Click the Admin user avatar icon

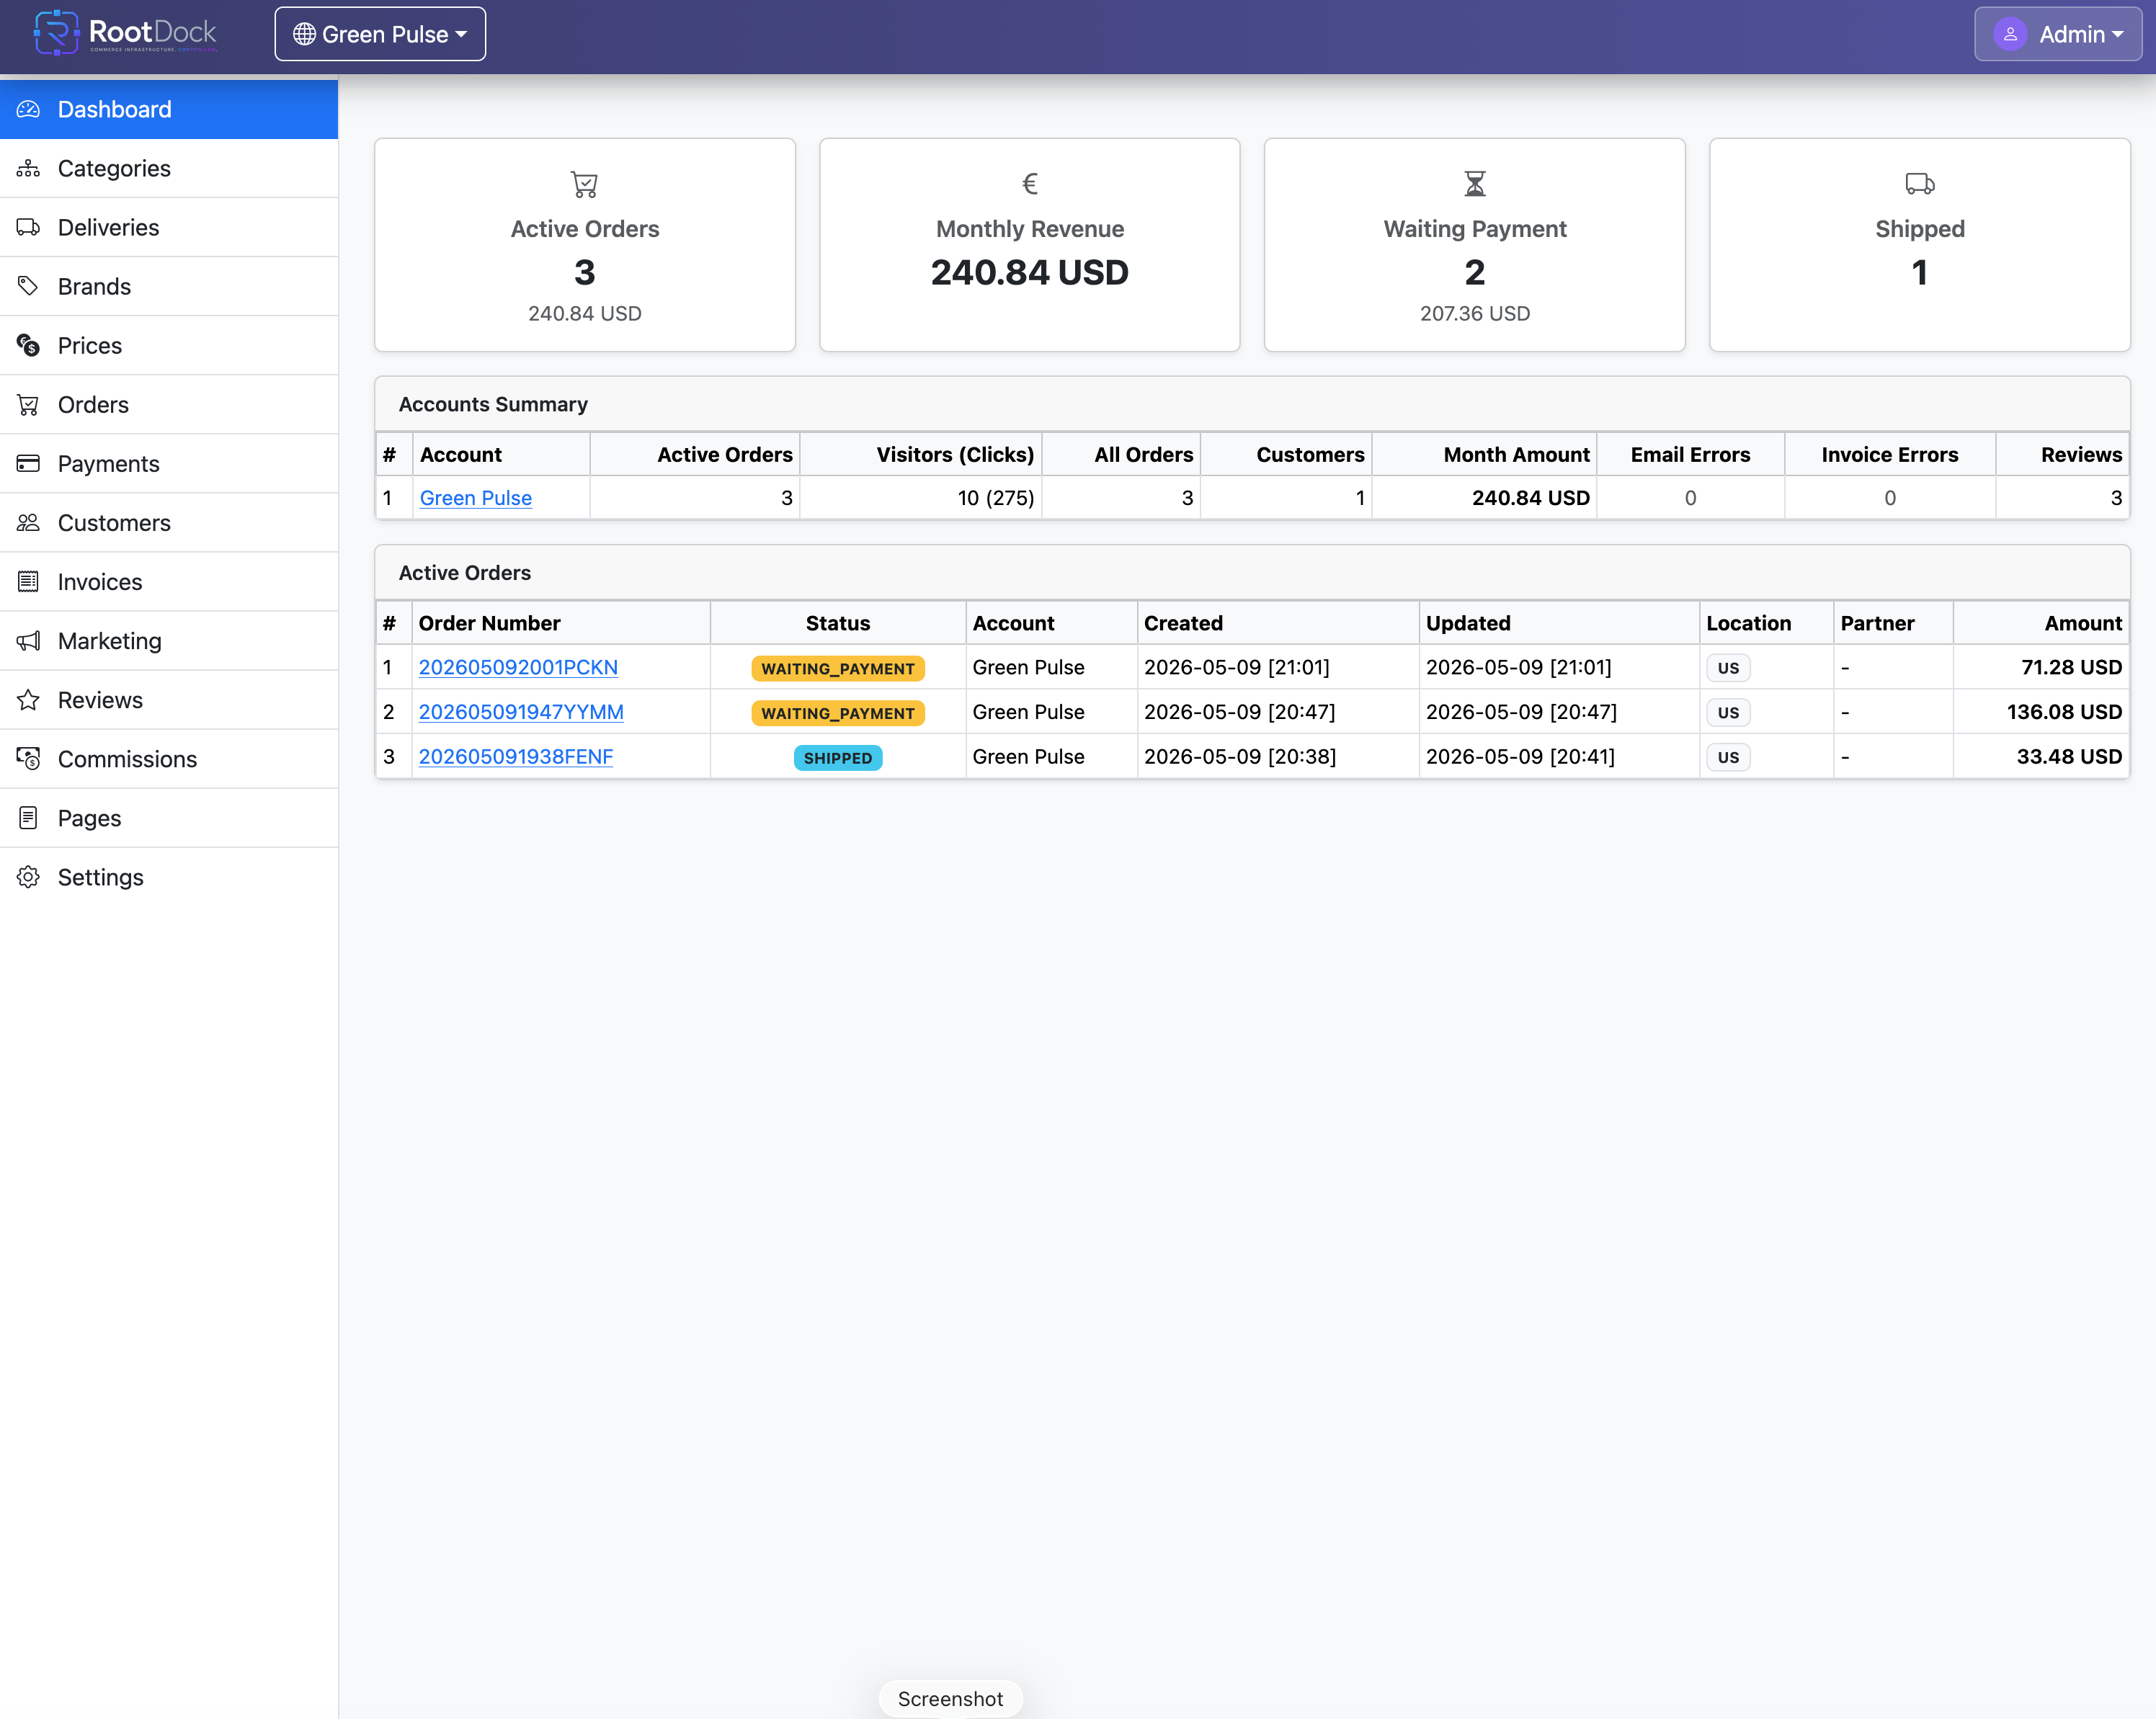pyautogui.click(x=2010, y=34)
